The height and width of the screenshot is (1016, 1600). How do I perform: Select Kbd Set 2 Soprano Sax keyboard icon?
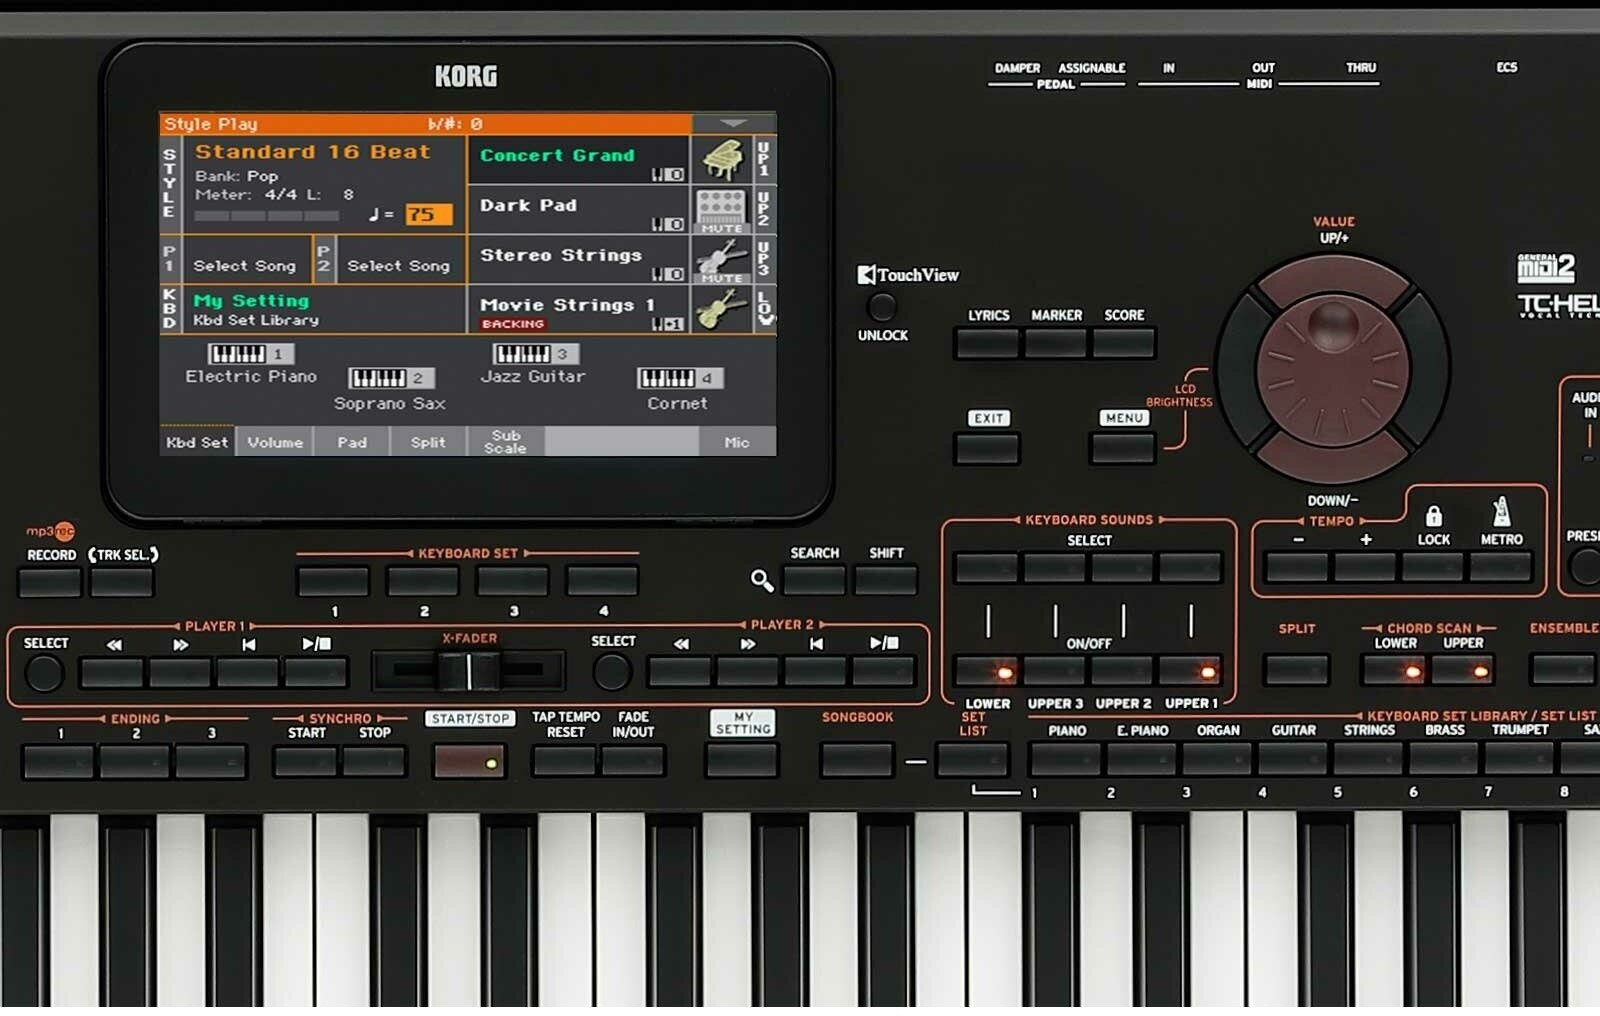point(391,378)
